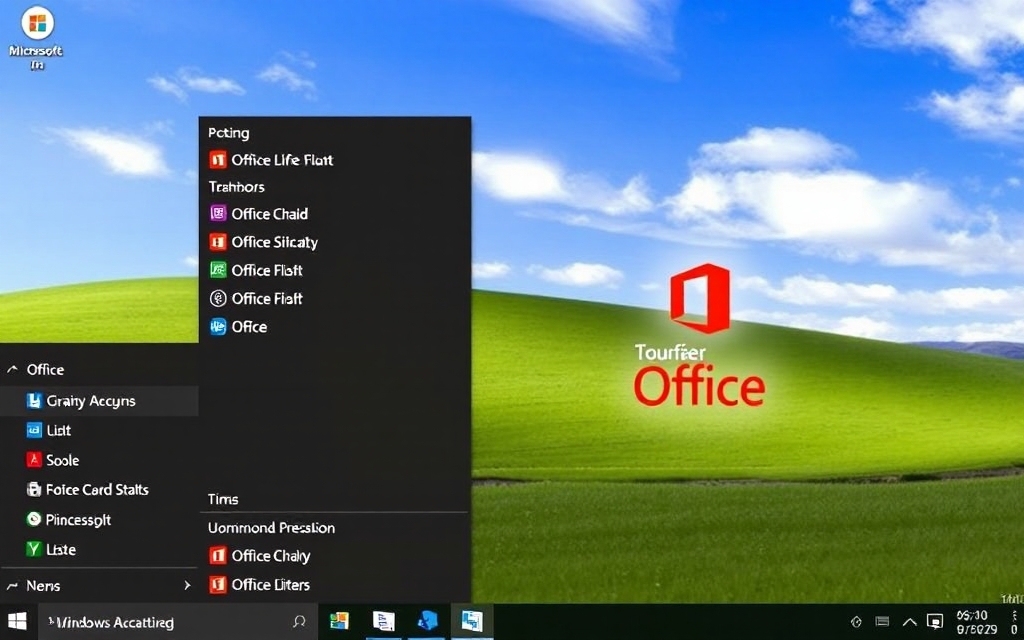Click the red icon beside Office Liters
Screen dimensions: 1024x640
[x=218, y=584]
